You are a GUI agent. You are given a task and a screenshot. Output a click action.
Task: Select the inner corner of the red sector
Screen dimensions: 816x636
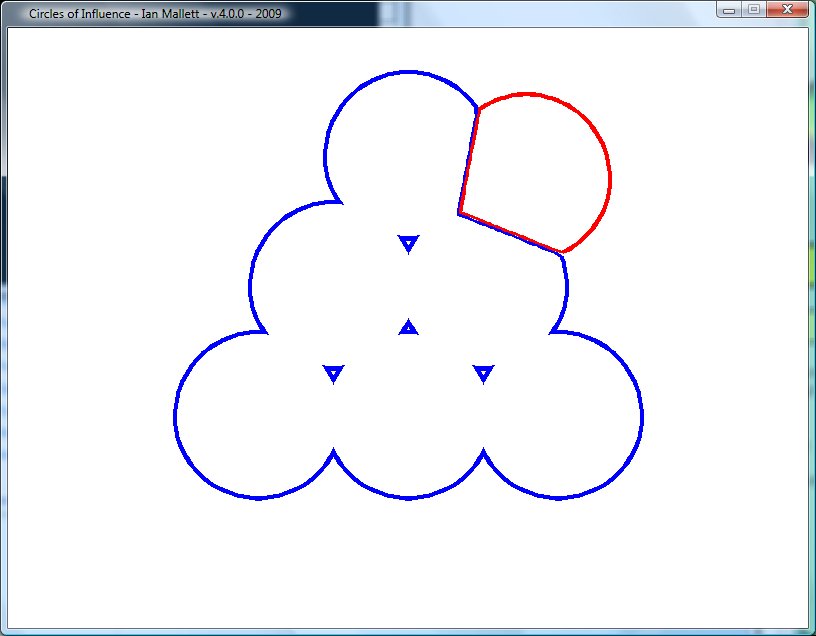(x=459, y=212)
